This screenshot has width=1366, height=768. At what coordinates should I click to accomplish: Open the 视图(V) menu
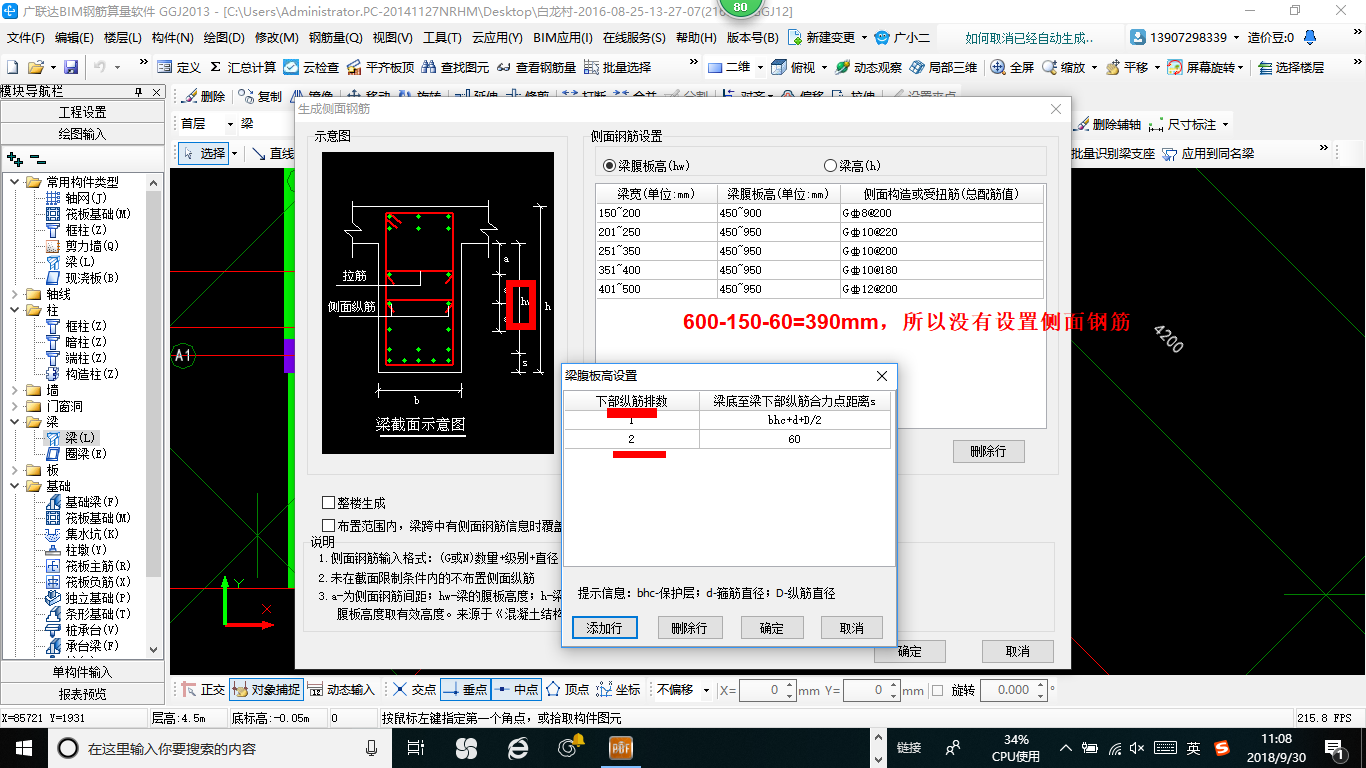pos(392,38)
